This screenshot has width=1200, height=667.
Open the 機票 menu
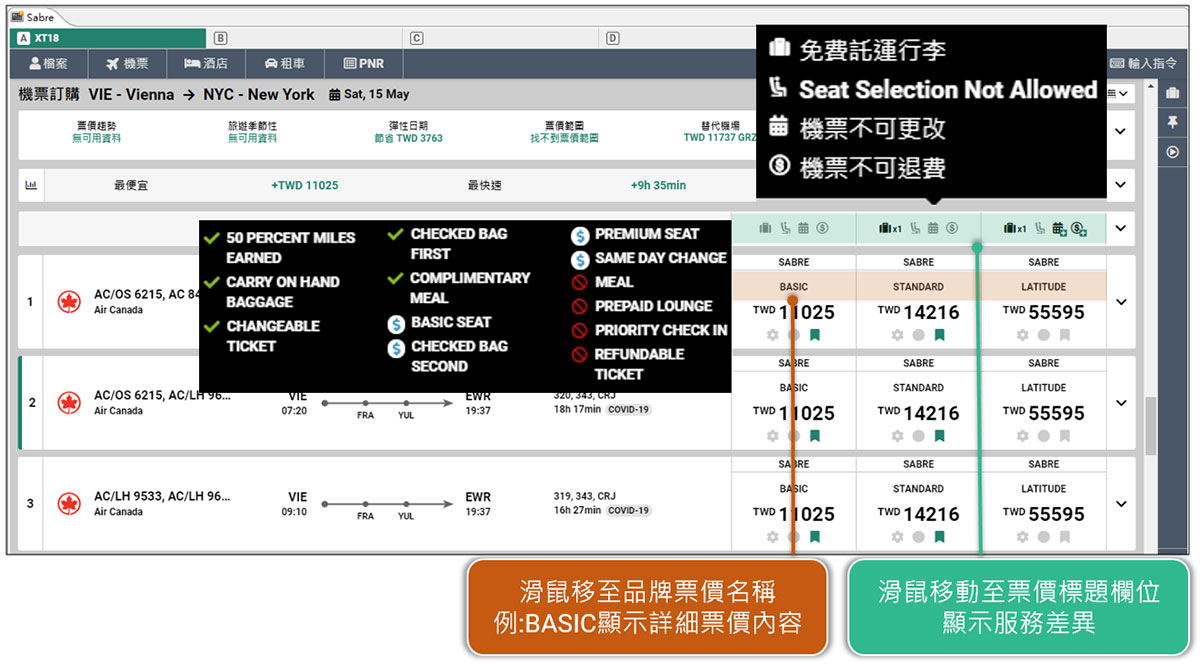127,63
